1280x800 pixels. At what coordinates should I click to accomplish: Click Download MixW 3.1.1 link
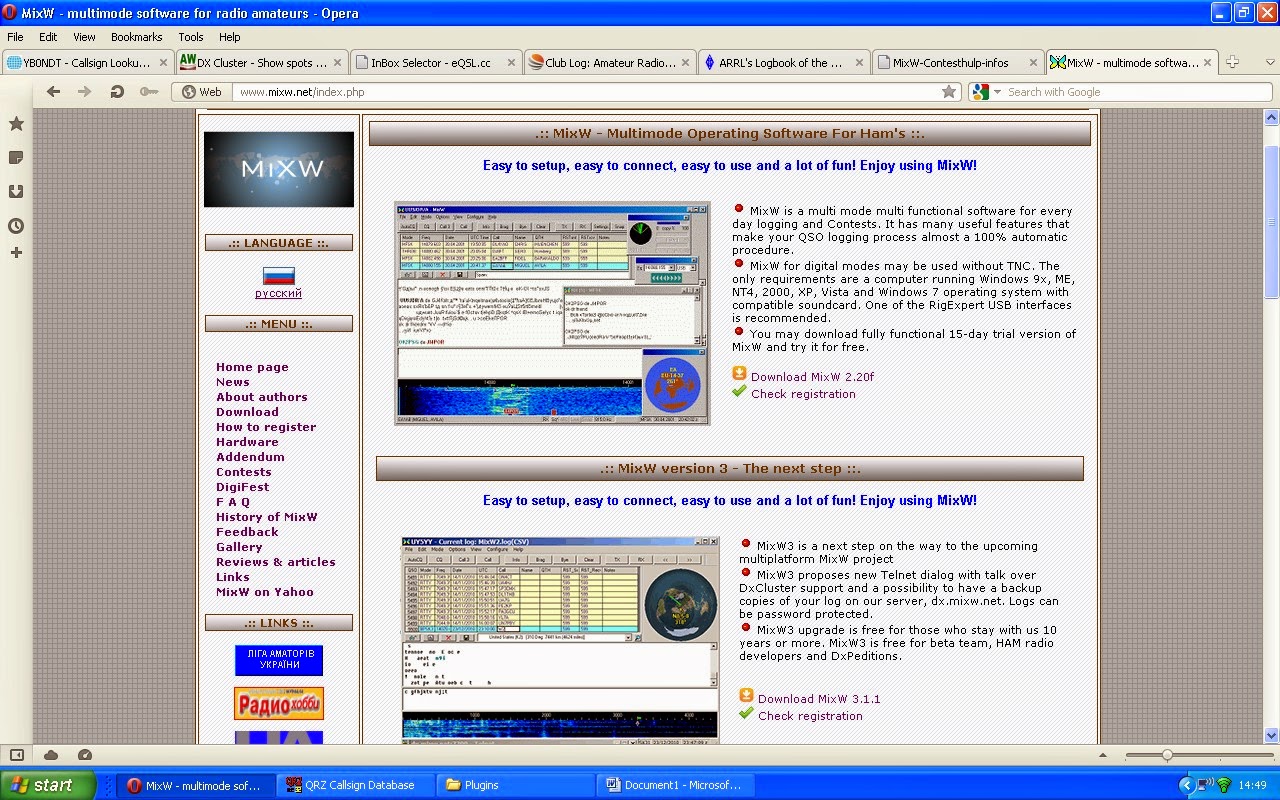[x=819, y=699]
